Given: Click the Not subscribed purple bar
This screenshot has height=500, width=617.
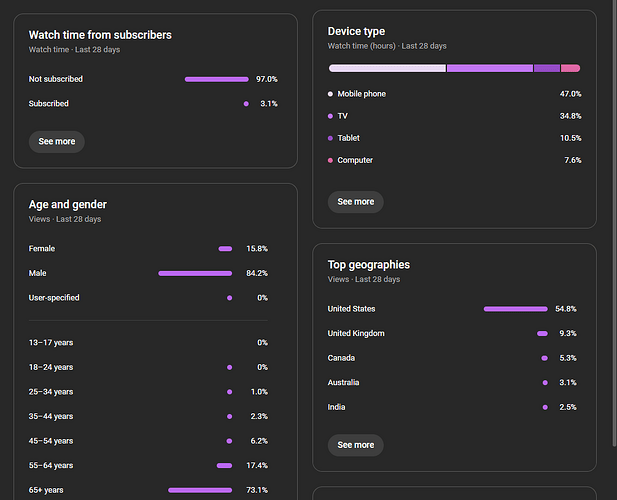Looking at the screenshot, I should click(x=216, y=79).
